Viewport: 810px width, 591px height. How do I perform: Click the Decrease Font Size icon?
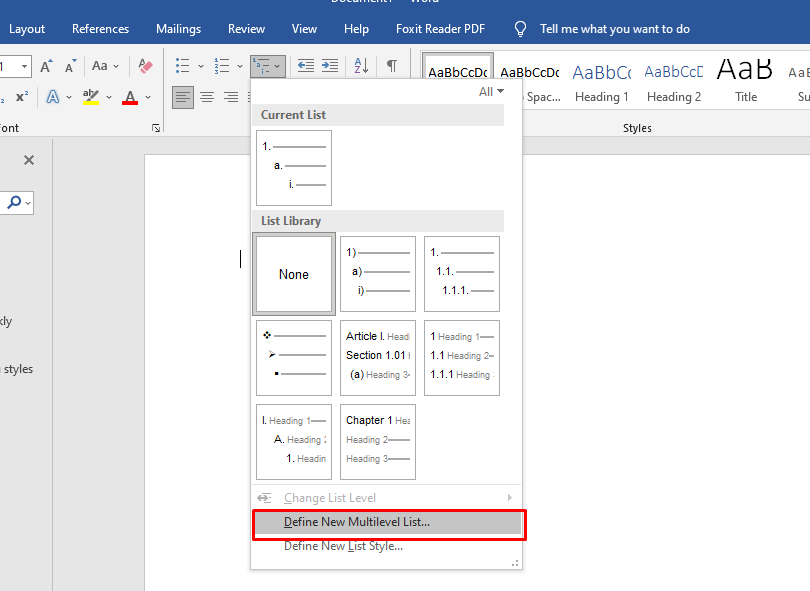[70, 66]
